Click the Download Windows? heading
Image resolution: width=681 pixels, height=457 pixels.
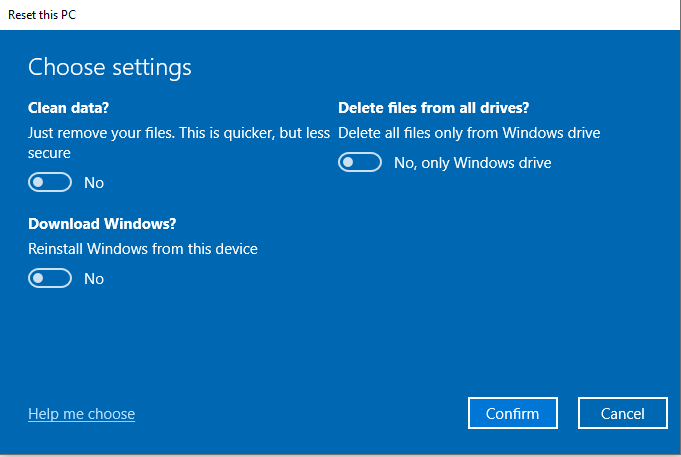pyautogui.click(x=109, y=223)
